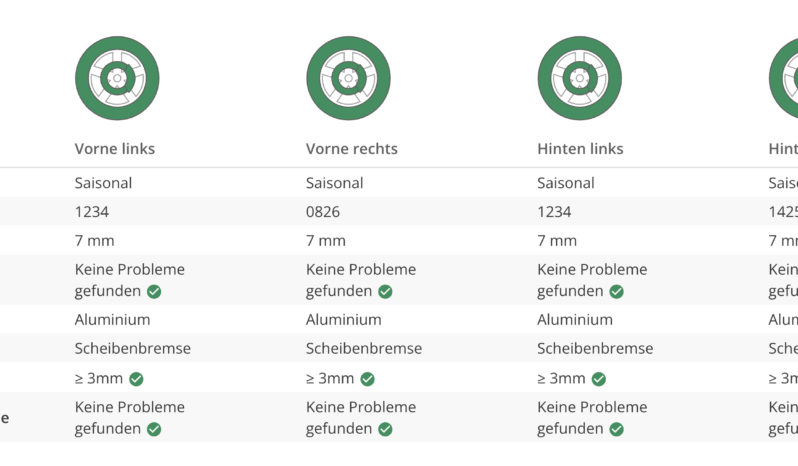Viewport: 798px width, 466px height.
Task: Click the Vorne links wheel icon
Action: click(x=117, y=78)
